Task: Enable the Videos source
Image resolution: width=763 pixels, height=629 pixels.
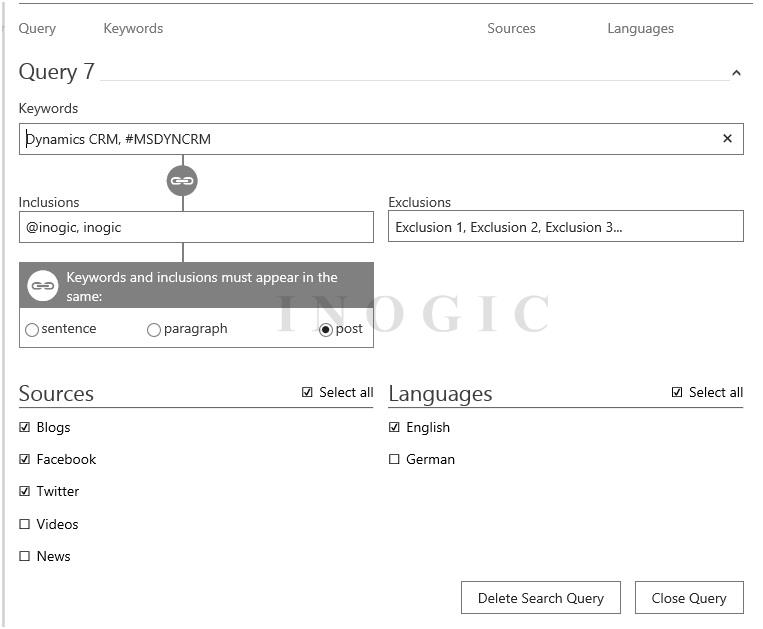Action: pos(24,524)
